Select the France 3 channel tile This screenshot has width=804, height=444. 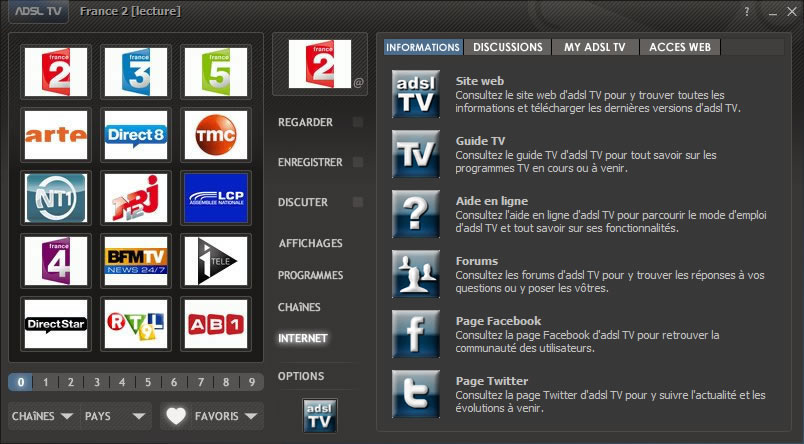[x=136, y=72]
